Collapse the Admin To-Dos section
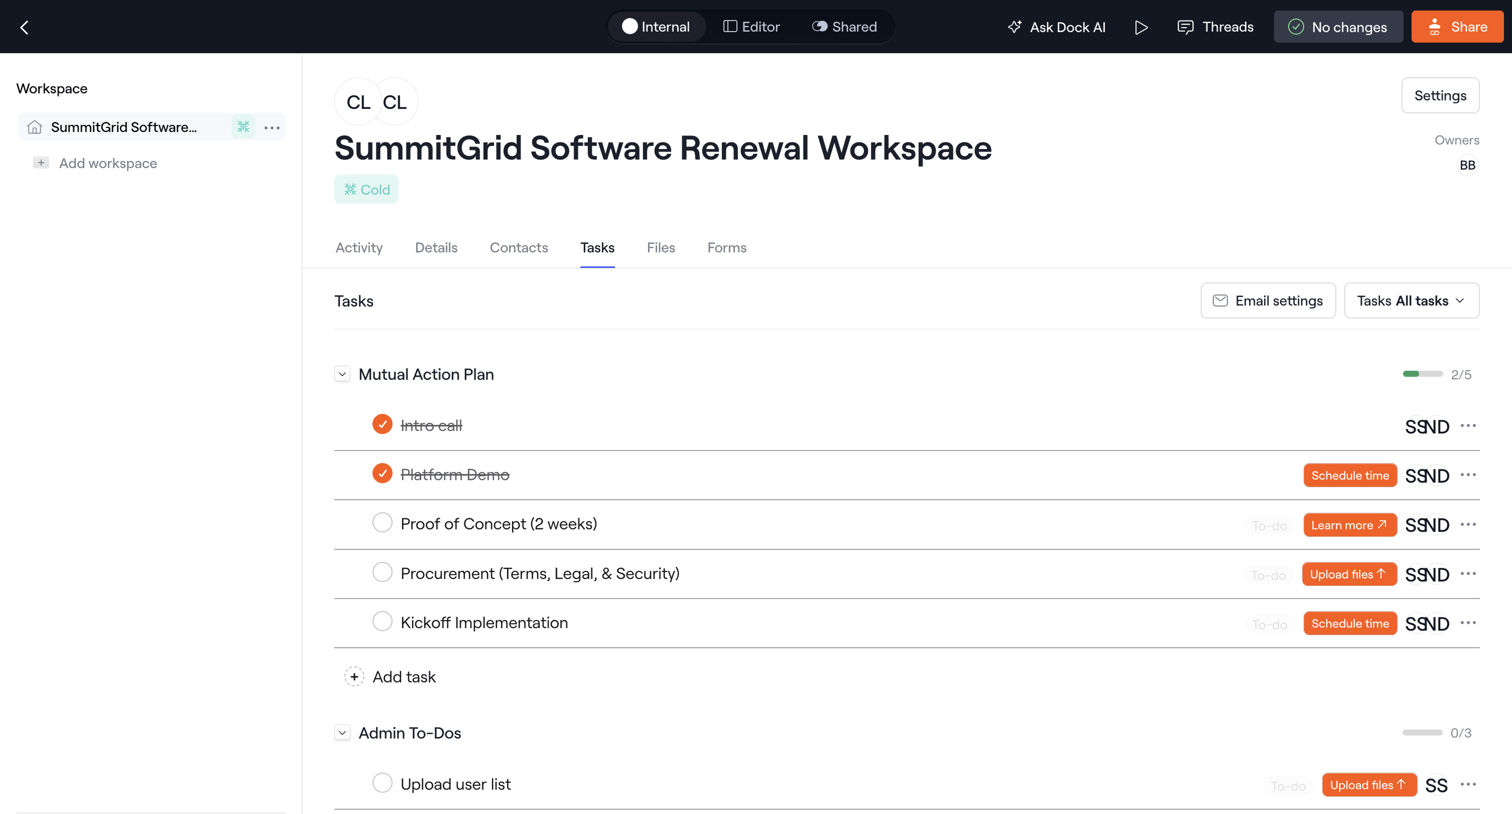The width and height of the screenshot is (1512, 814). pyautogui.click(x=342, y=733)
